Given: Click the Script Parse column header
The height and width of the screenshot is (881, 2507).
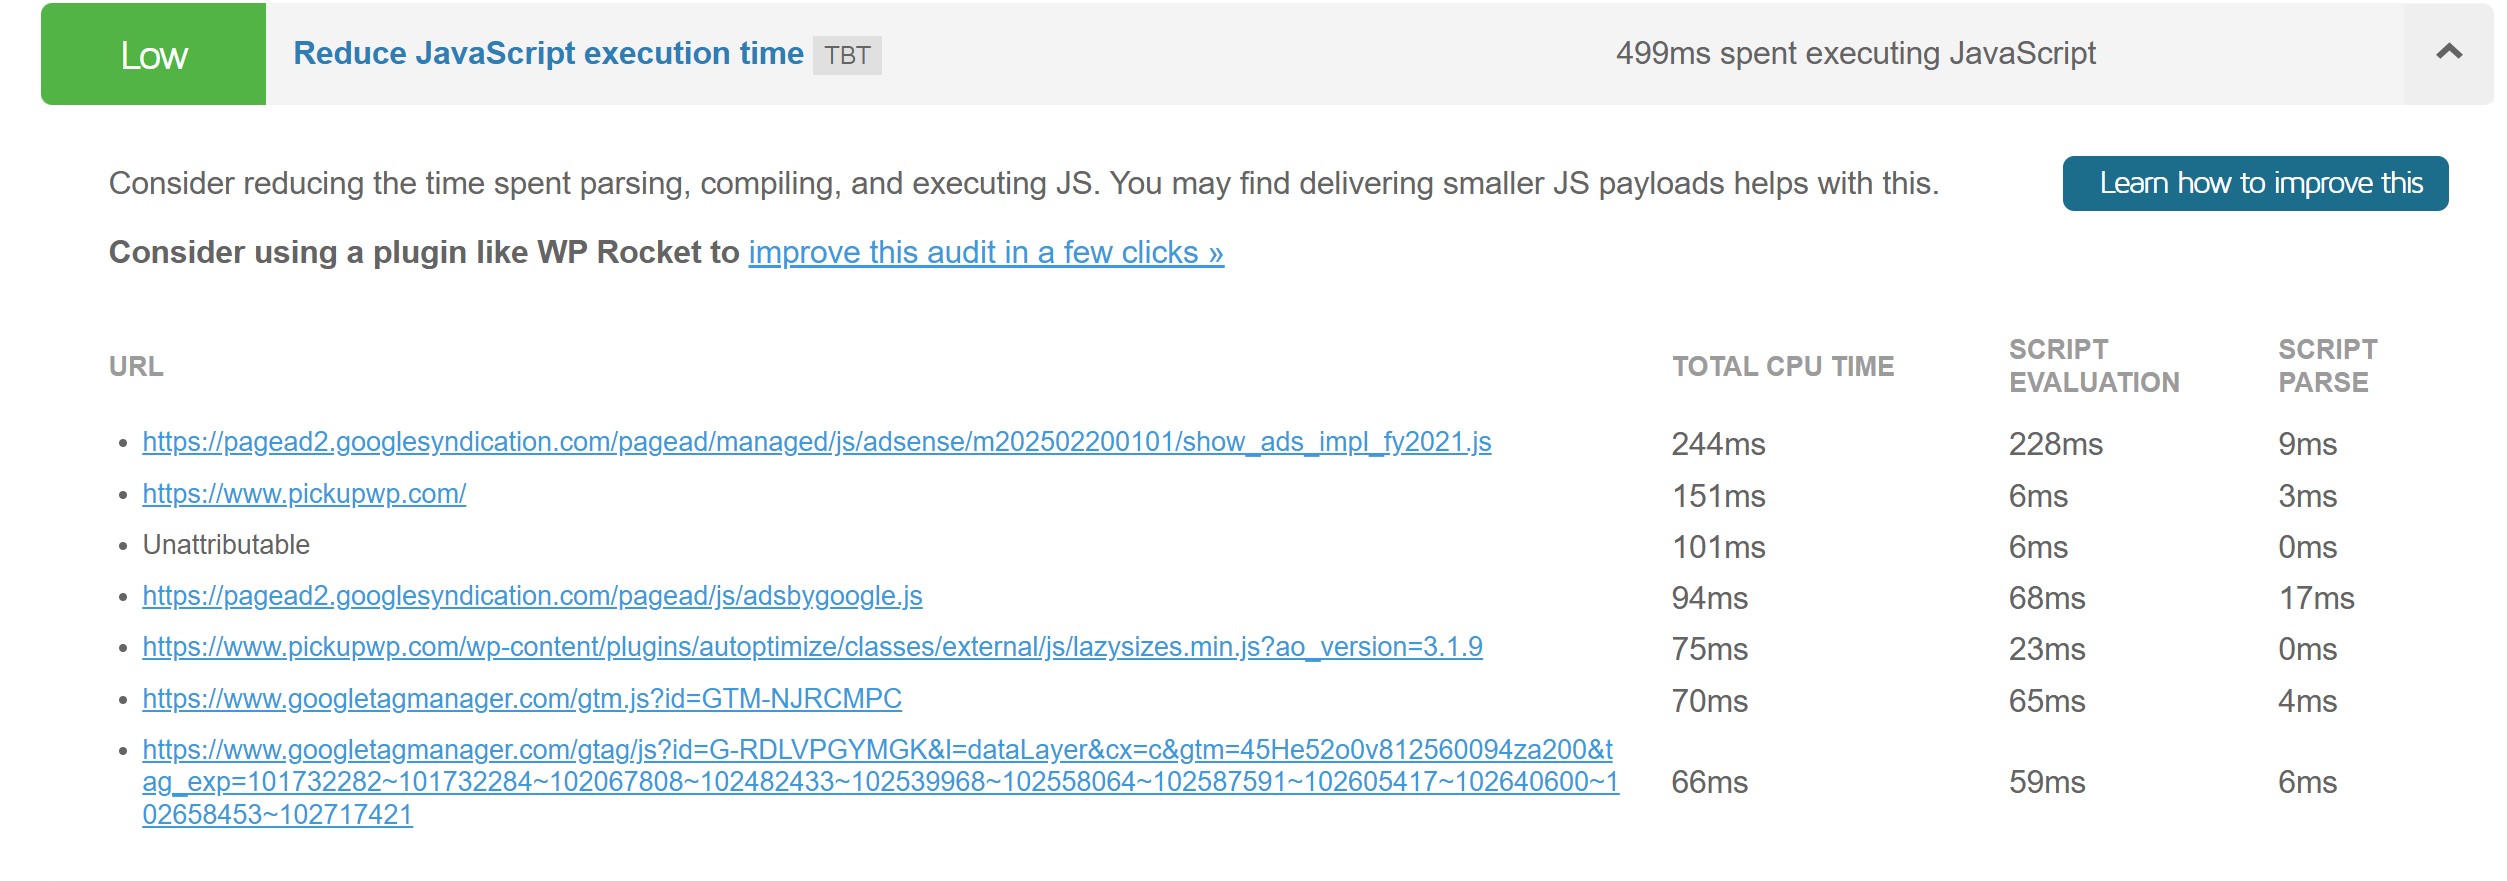Looking at the screenshot, I should click(2328, 366).
